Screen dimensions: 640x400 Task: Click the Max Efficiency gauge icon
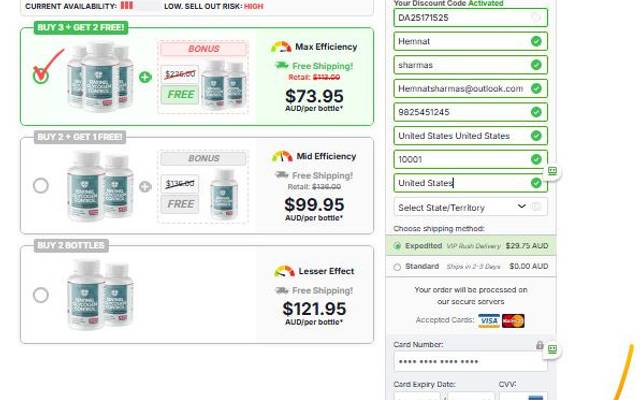[281, 47]
